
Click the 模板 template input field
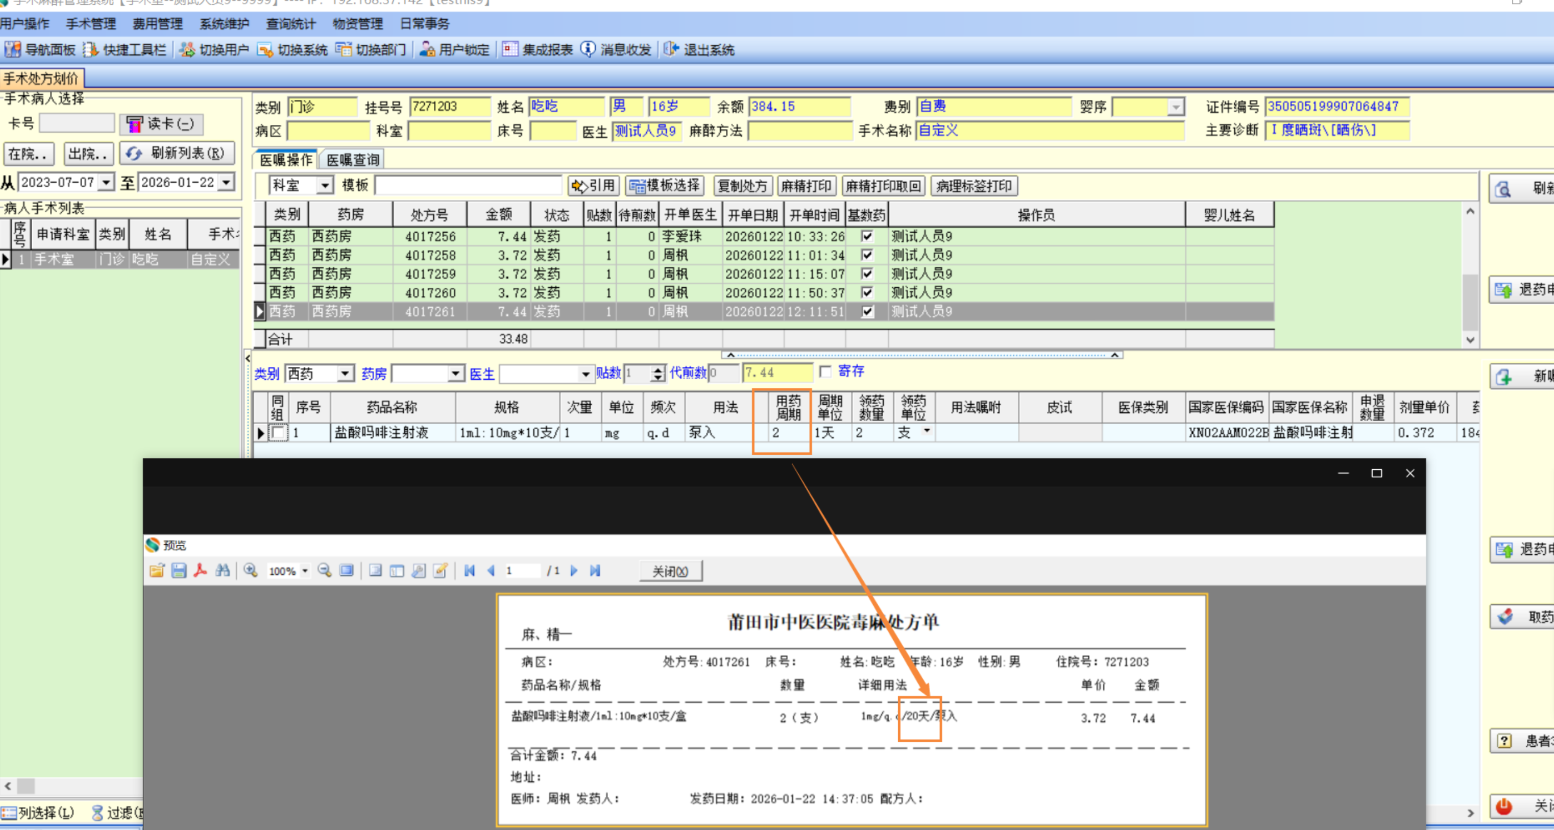point(468,186)
